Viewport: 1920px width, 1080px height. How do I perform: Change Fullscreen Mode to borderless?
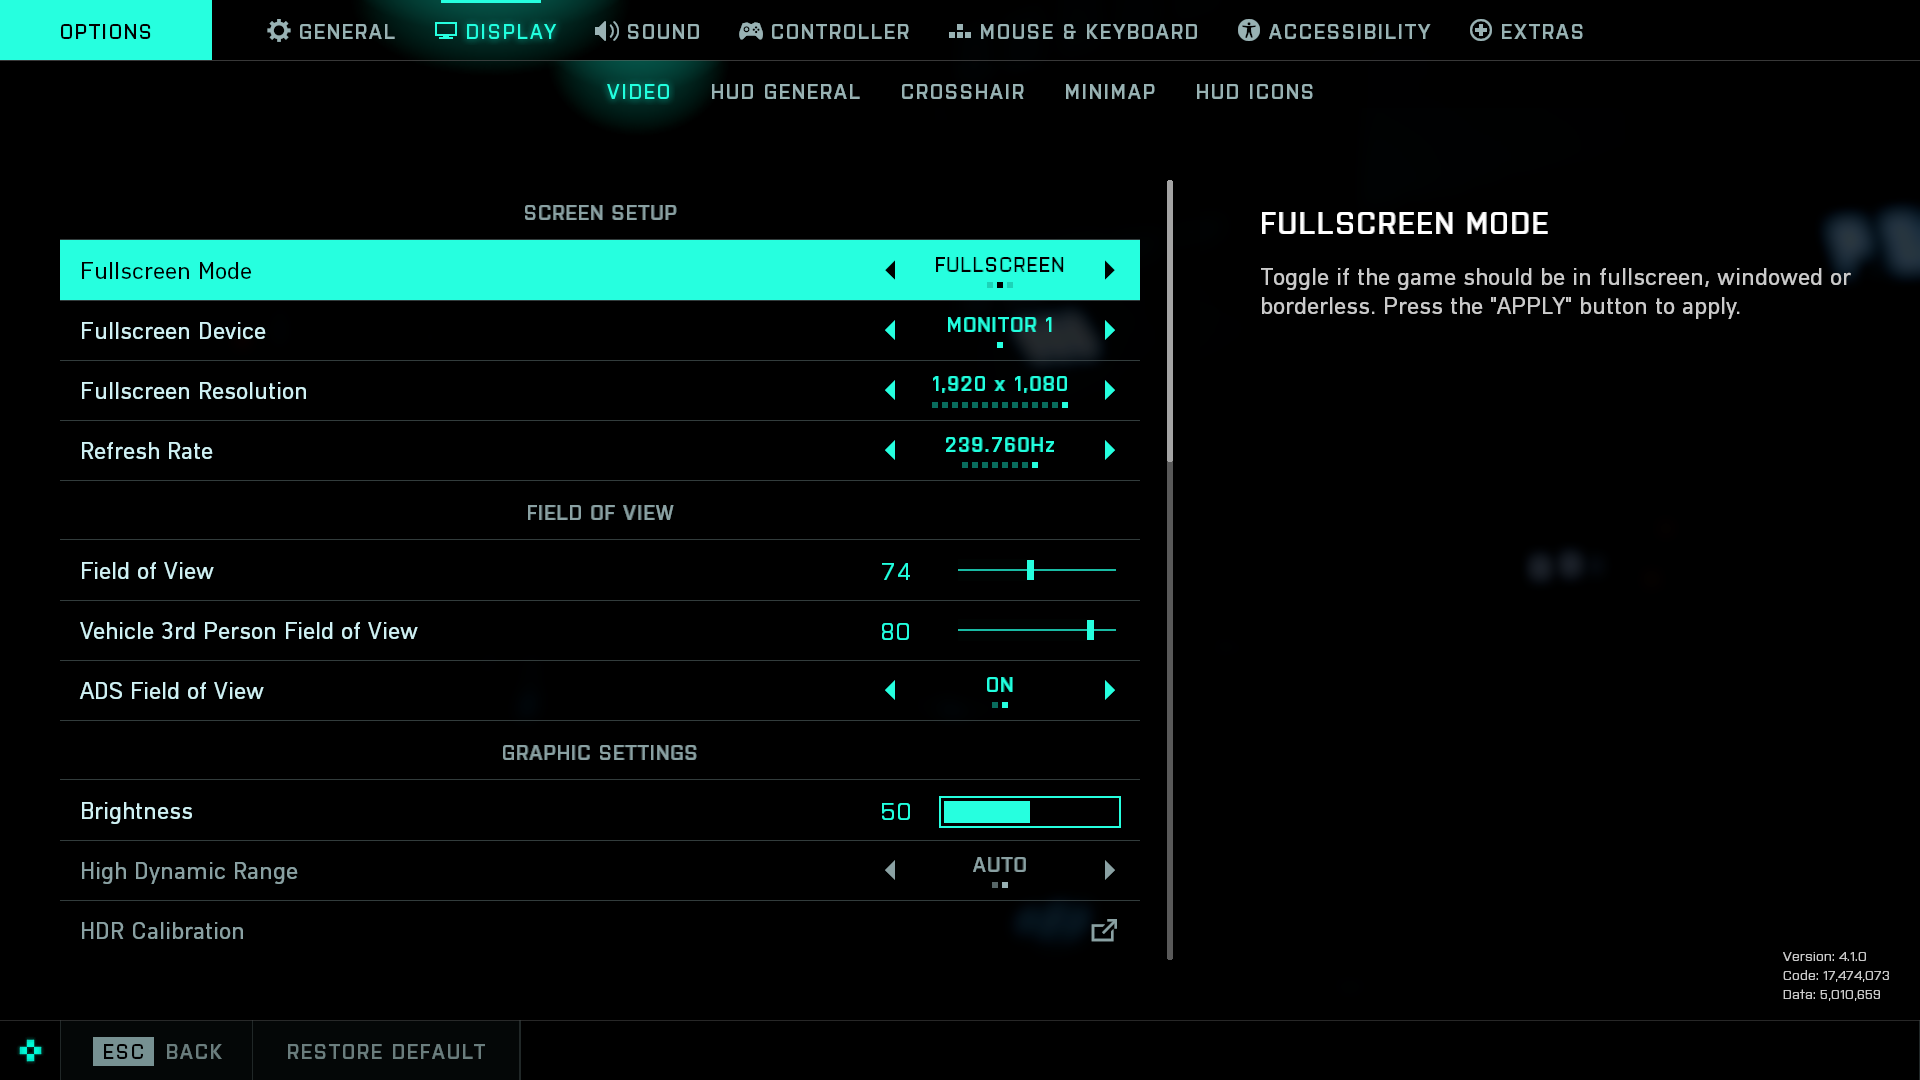pos(1108,269)
